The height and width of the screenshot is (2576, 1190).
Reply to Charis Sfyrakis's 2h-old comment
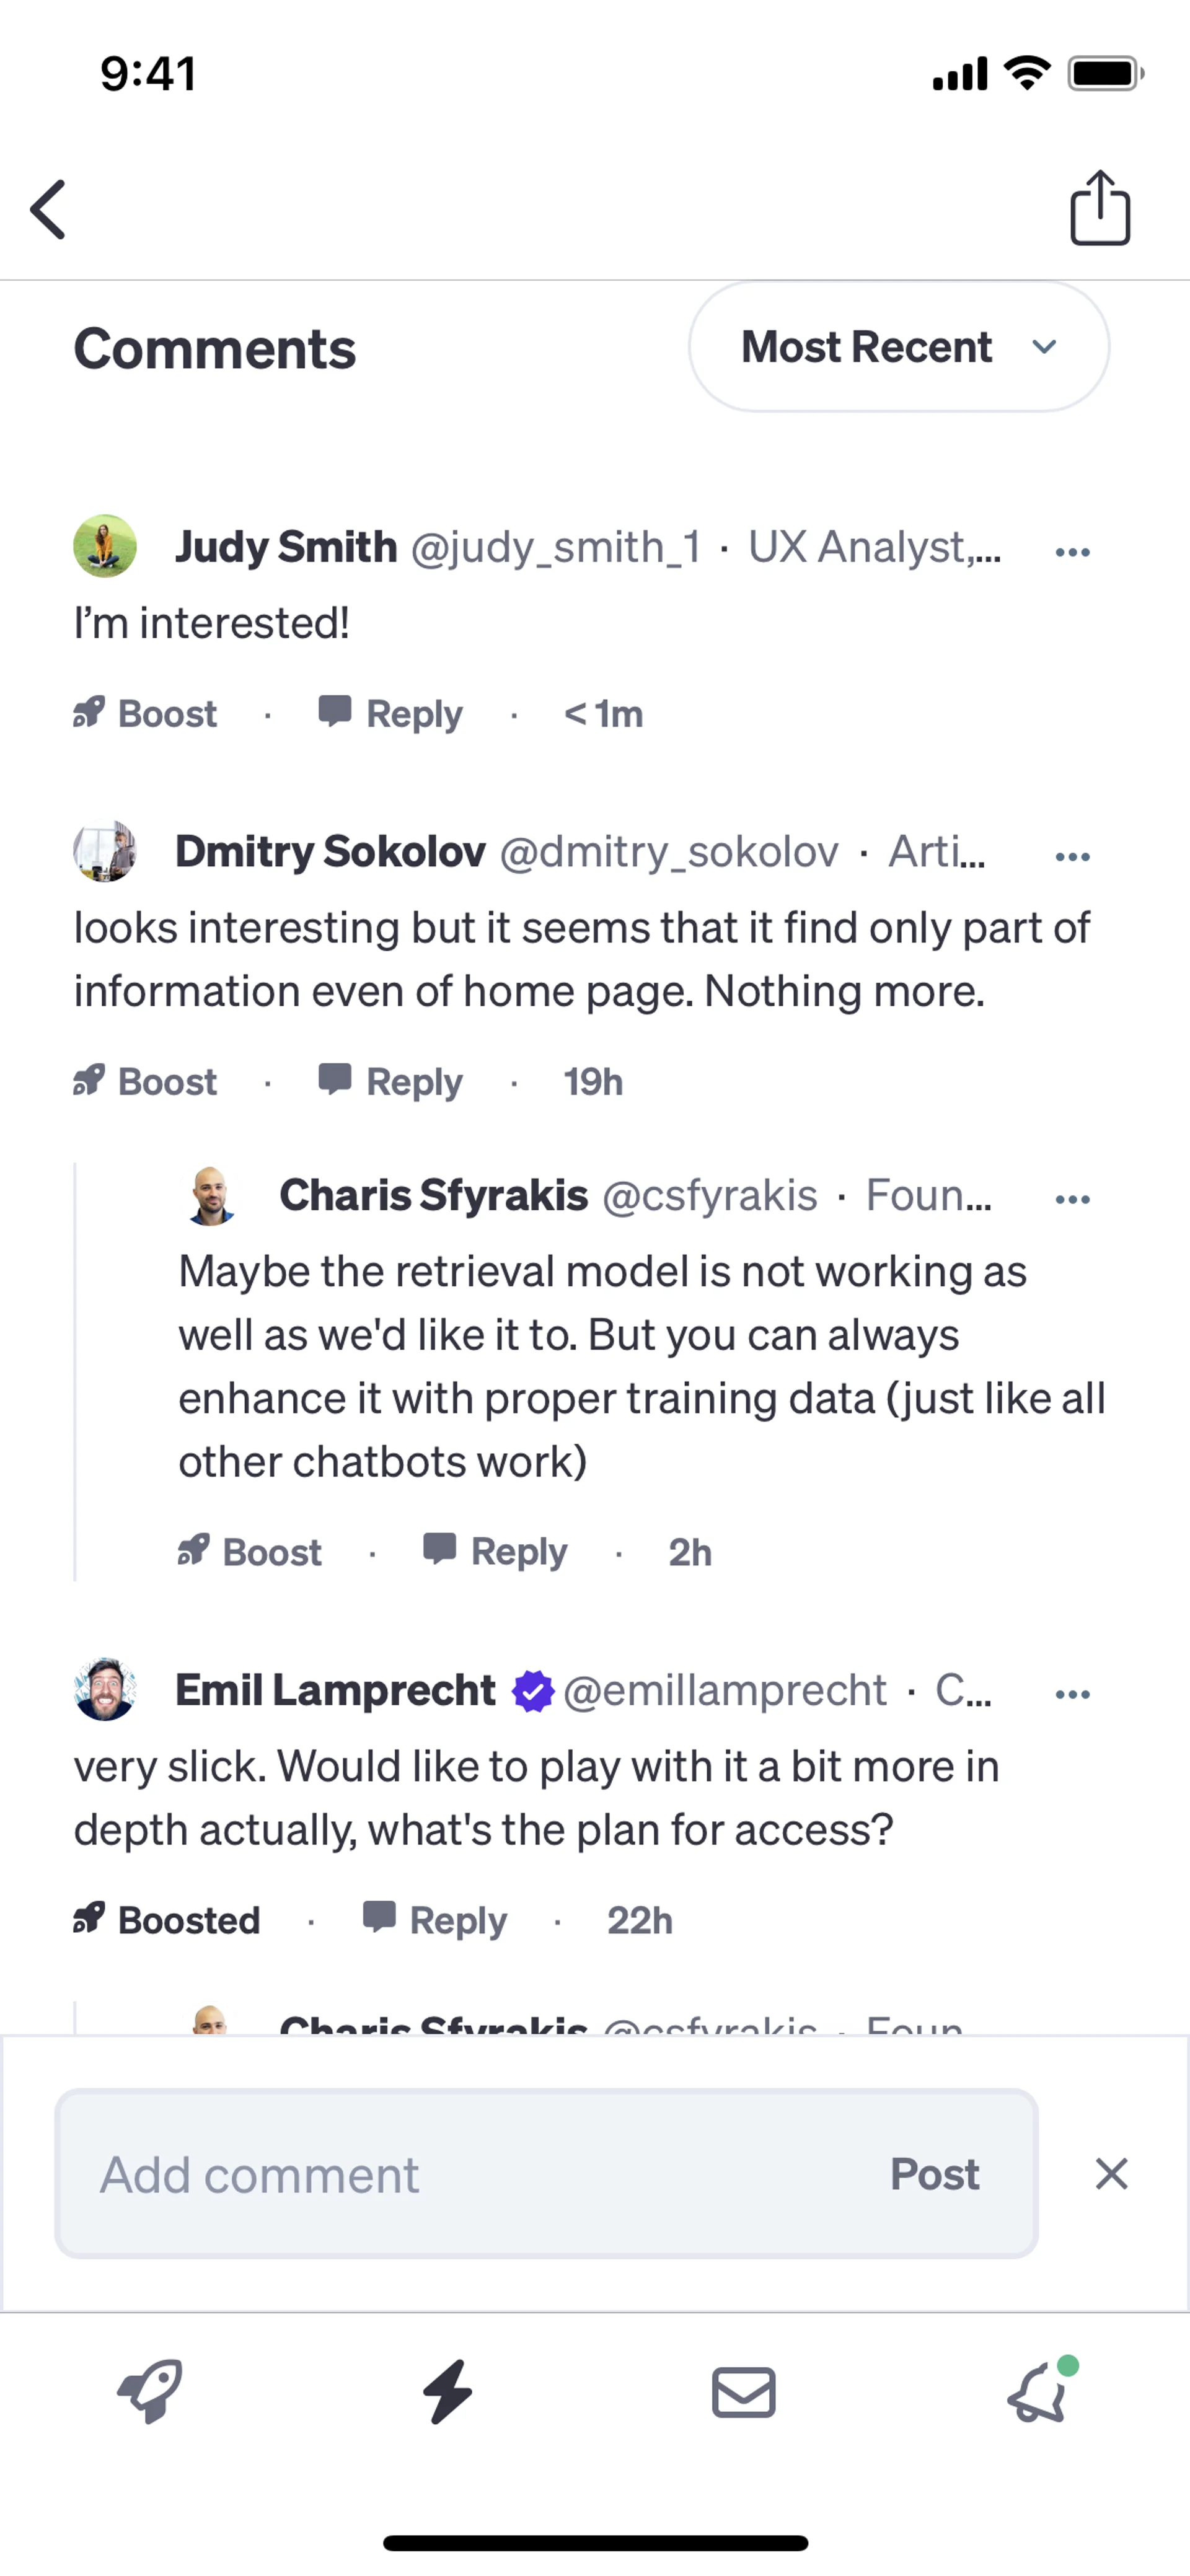[496, 1552]
